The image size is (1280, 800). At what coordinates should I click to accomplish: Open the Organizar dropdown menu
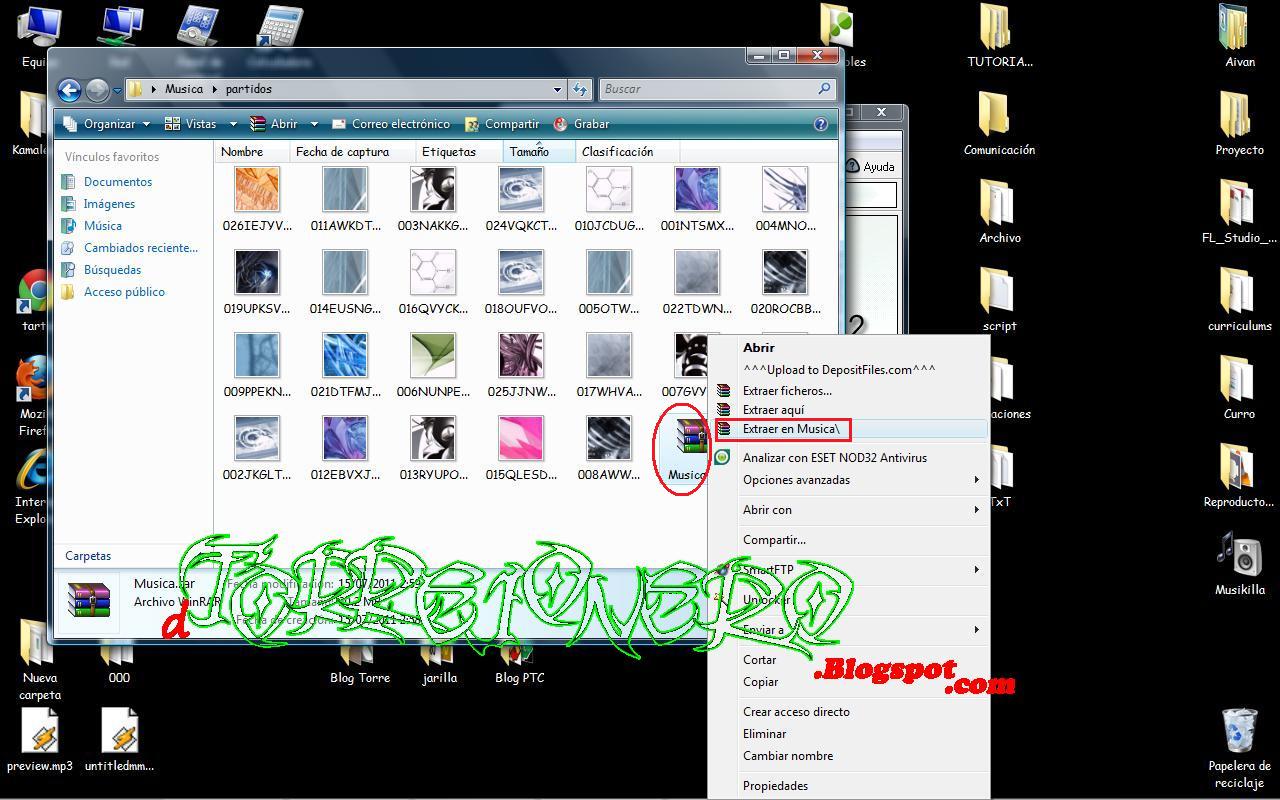[106, 124]
